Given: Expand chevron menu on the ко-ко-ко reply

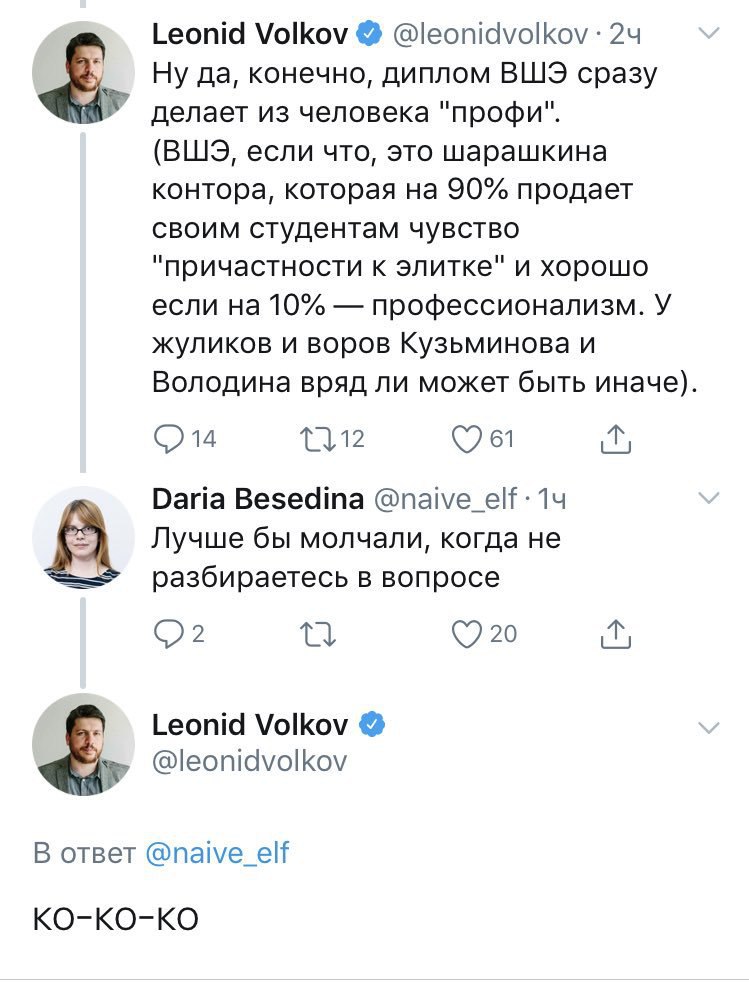Looking at the screenshot, I should [x=708, y=728].
